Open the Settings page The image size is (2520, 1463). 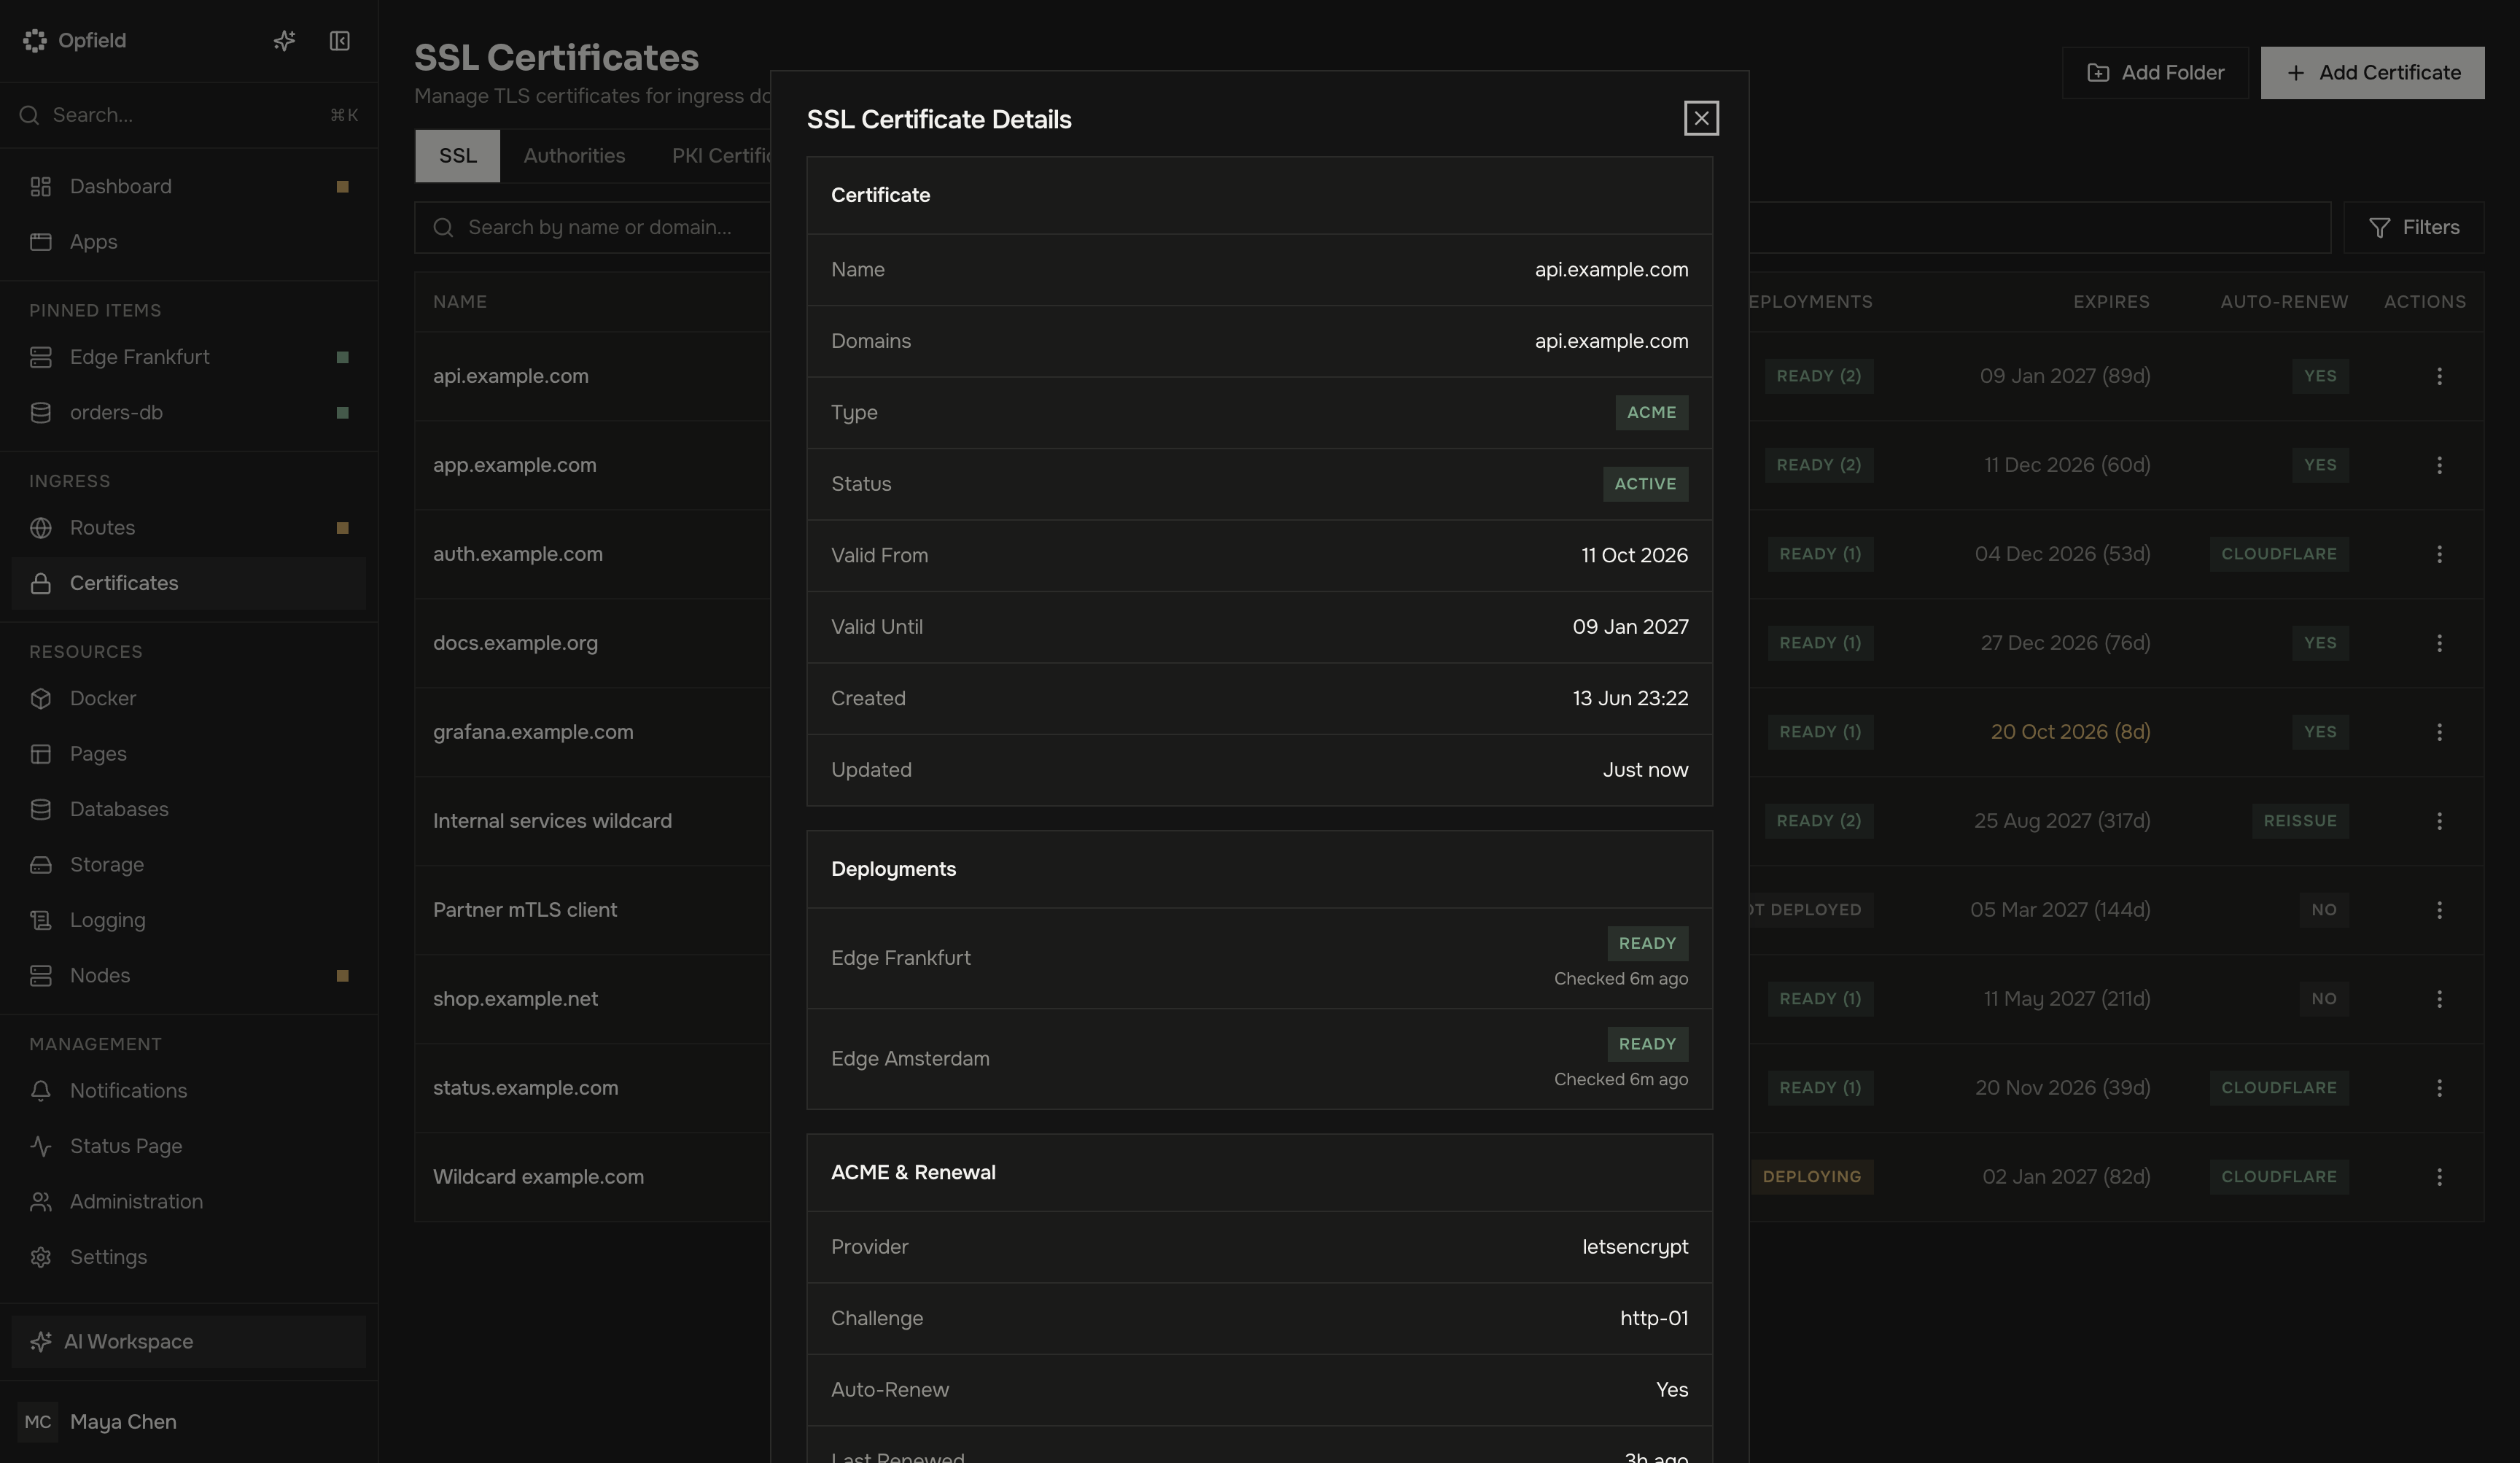click(x=189, y=1257)
